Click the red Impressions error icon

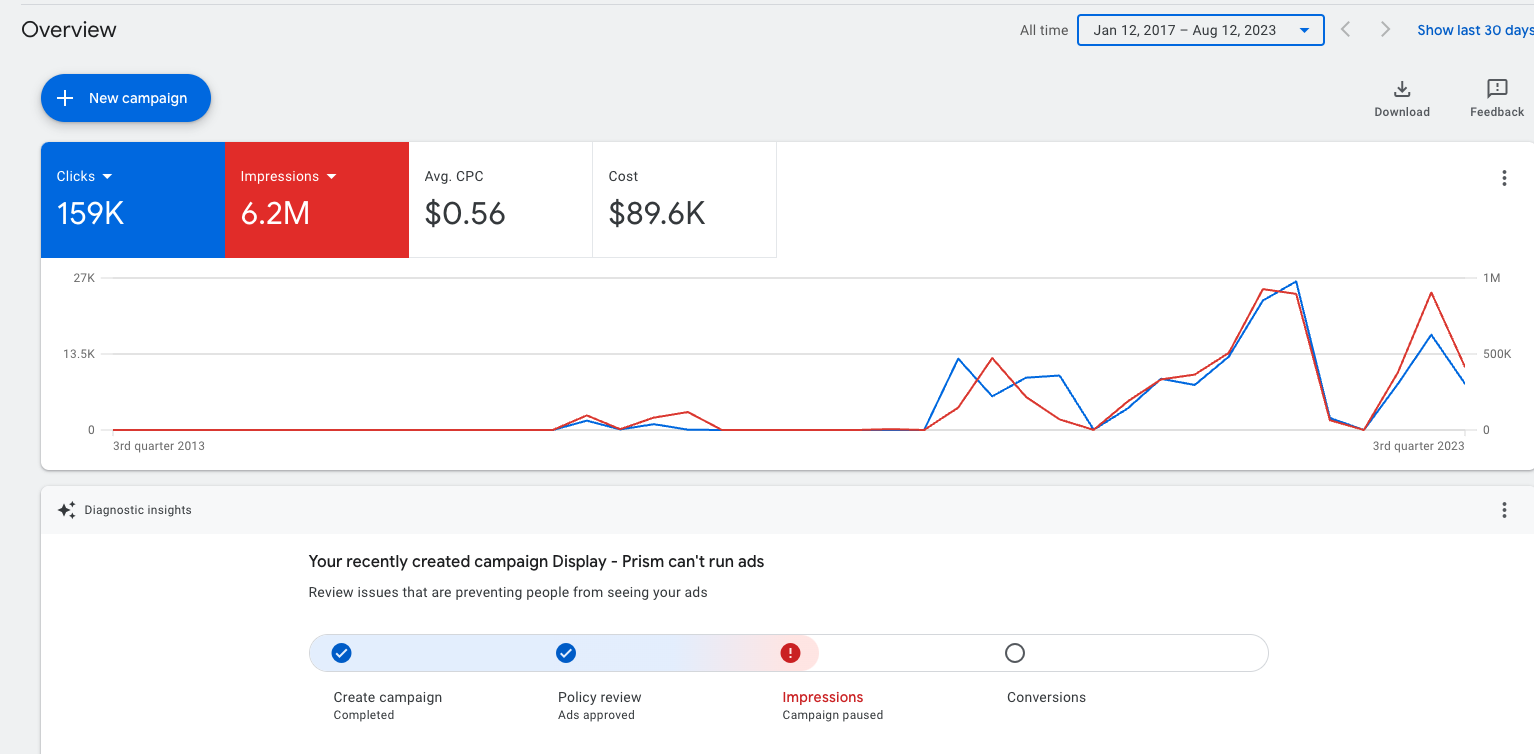(790, 653)
